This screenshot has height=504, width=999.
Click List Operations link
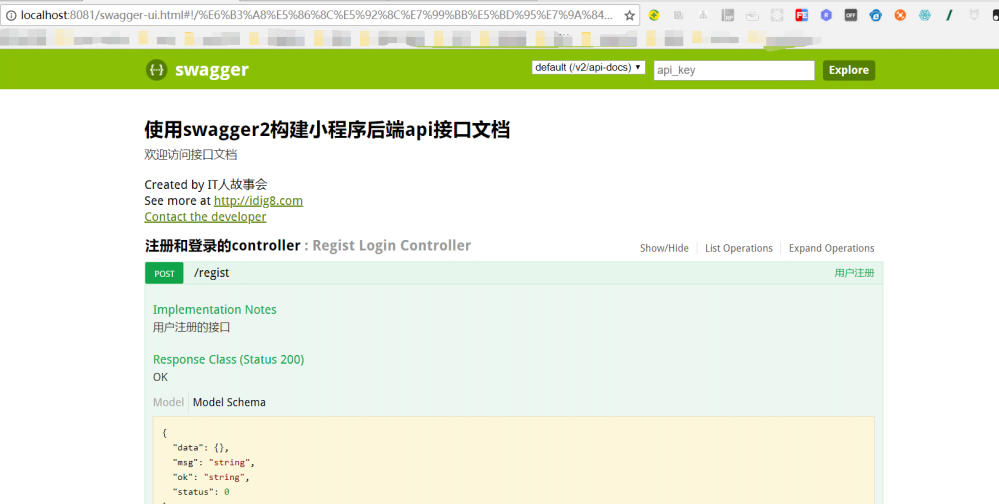click(x=738, y=248)
